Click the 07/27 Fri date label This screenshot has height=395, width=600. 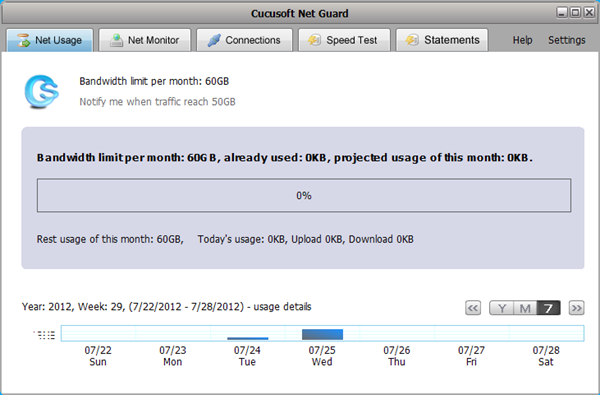471,356
